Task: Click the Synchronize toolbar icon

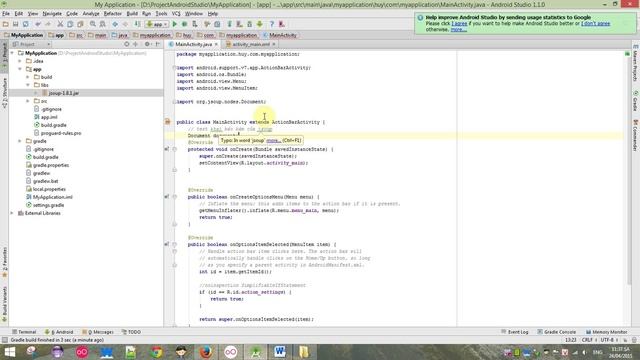Action: [25, 24]
